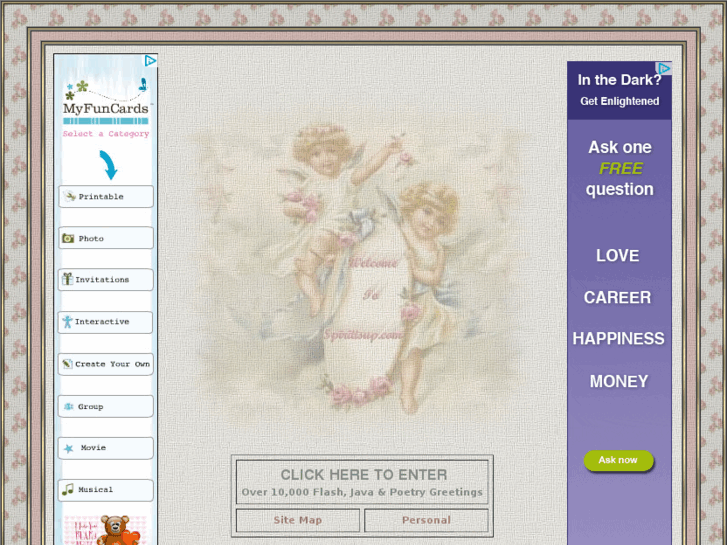Open the Photo cards category

(x=106, y=238)
